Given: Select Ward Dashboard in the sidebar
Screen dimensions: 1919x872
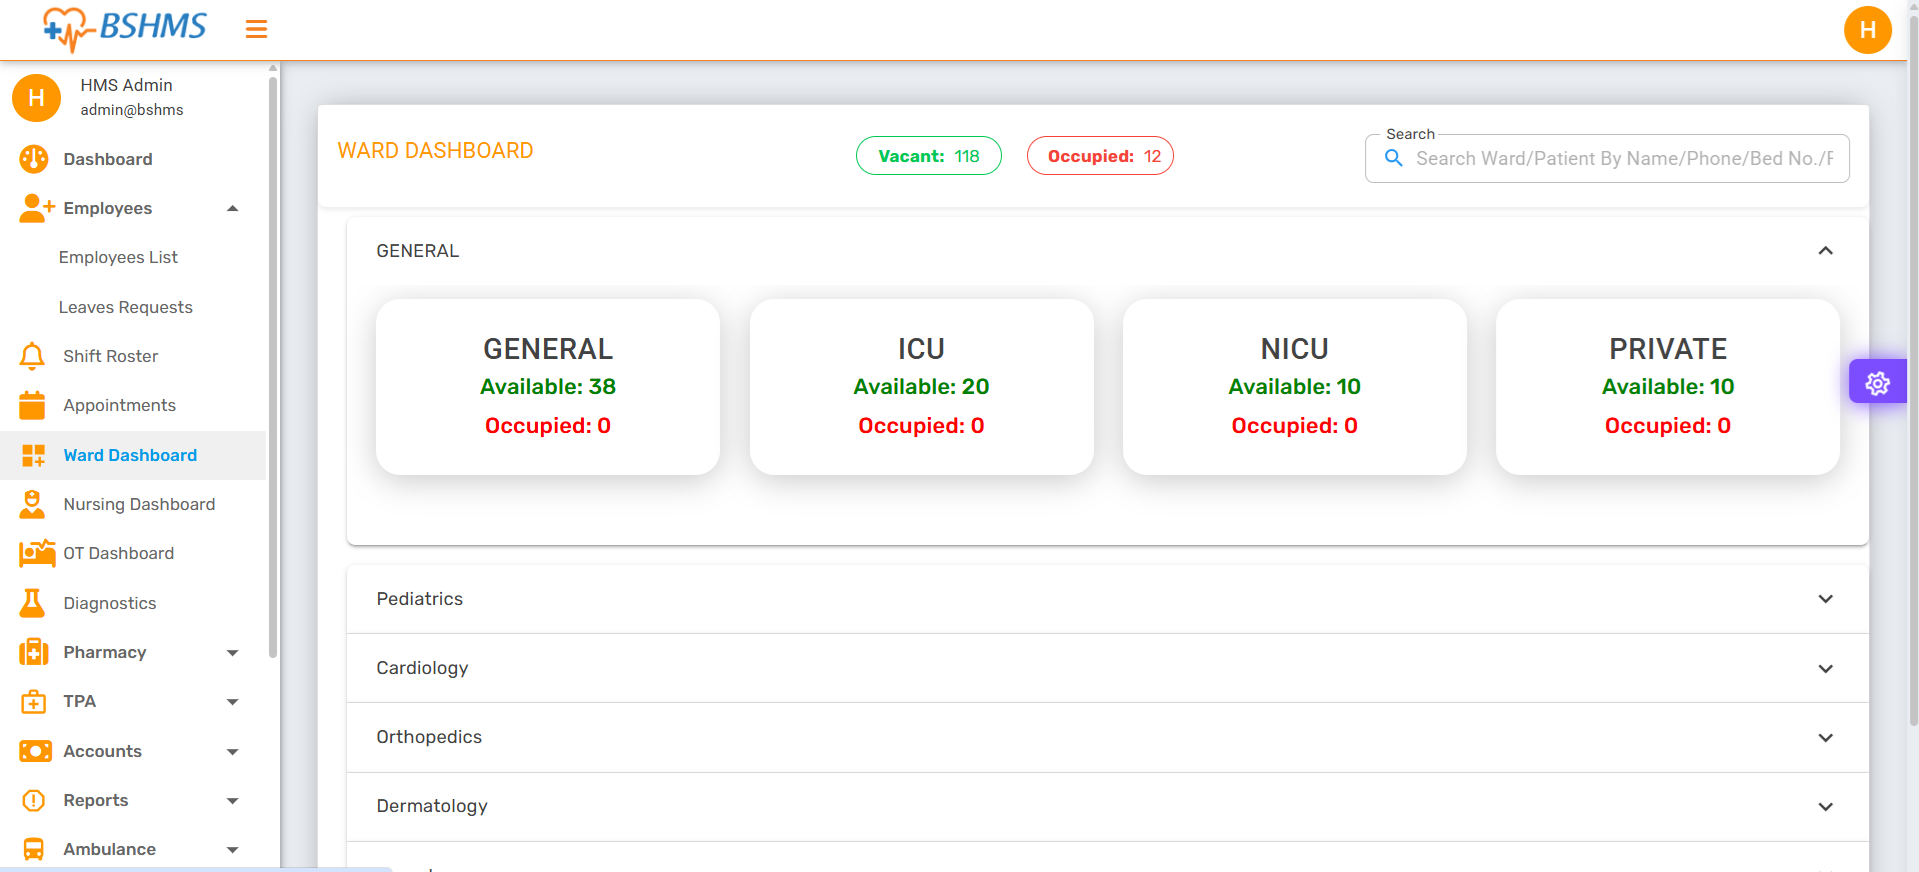Looking at the screenshot, I should pos(130,455).
